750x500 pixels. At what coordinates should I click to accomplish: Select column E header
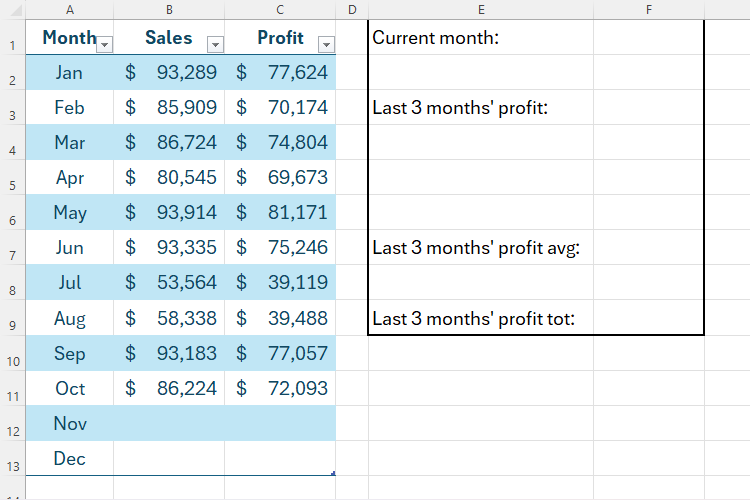coord(481,9)
